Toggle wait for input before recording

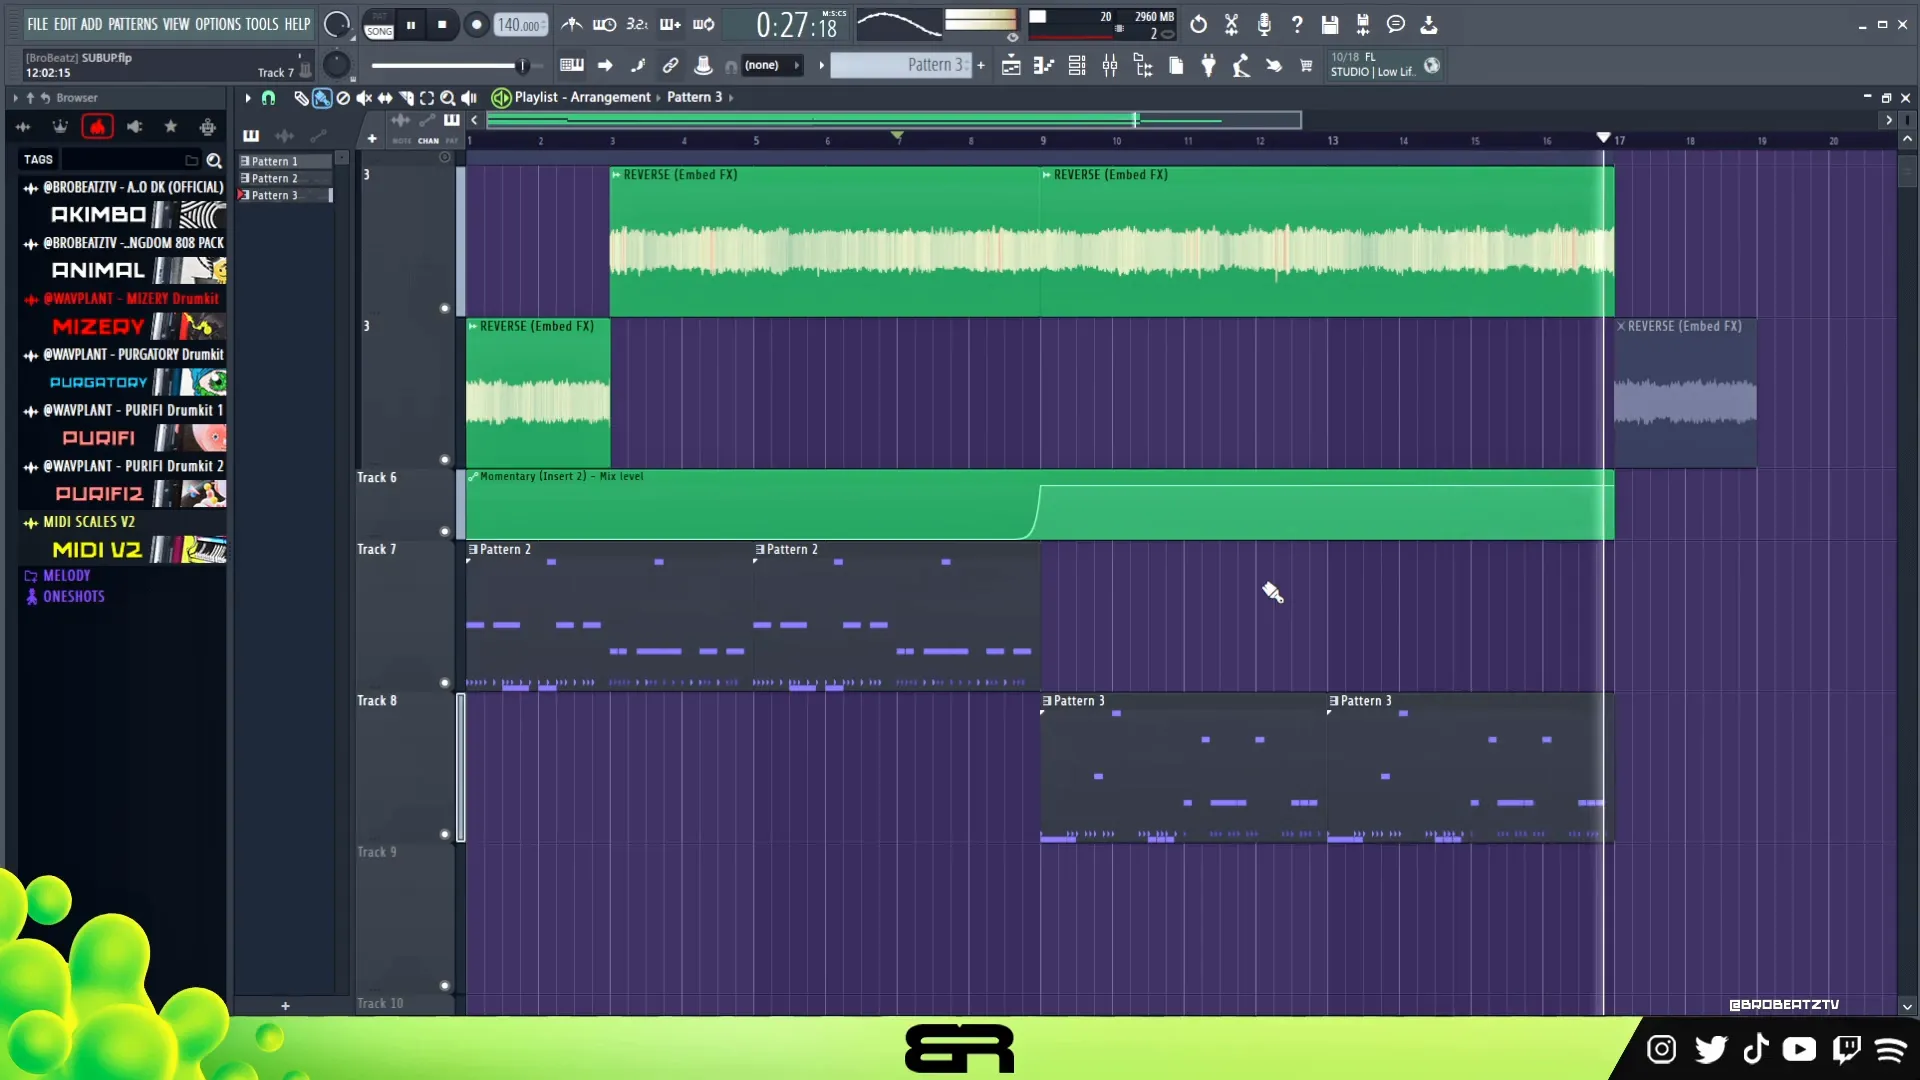[x=604, y=24]
